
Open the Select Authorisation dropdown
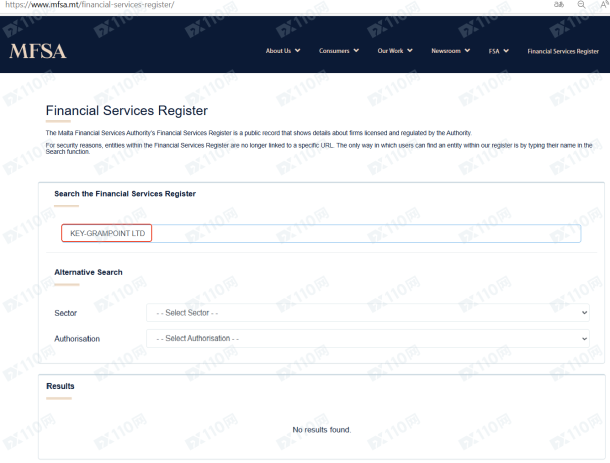pos(368,338)
